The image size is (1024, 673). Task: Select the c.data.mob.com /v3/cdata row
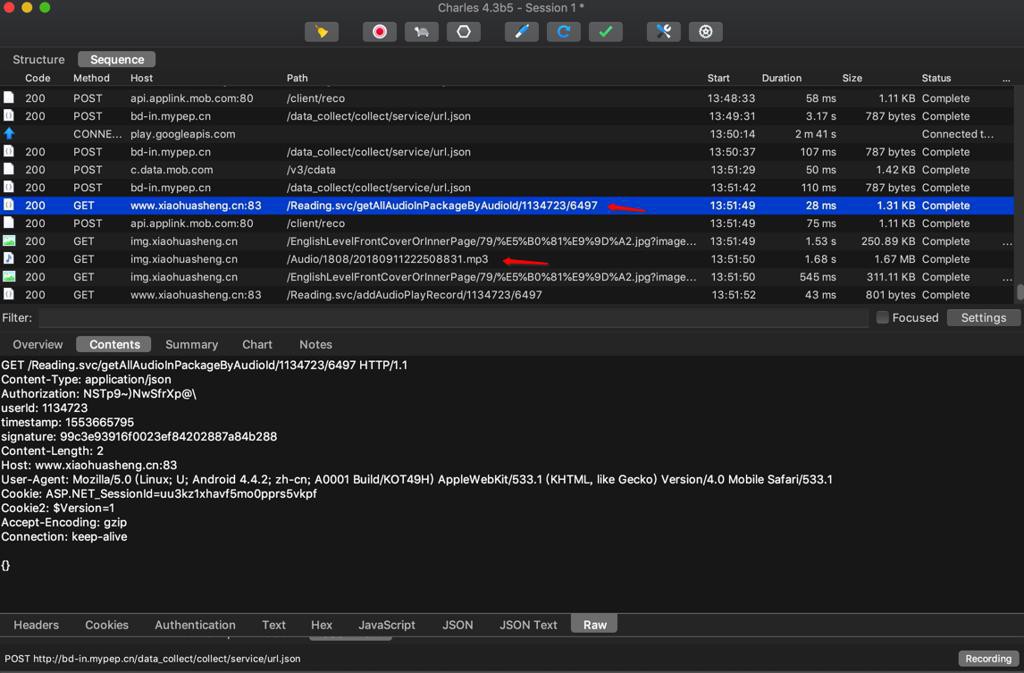[x=507, y=170]
